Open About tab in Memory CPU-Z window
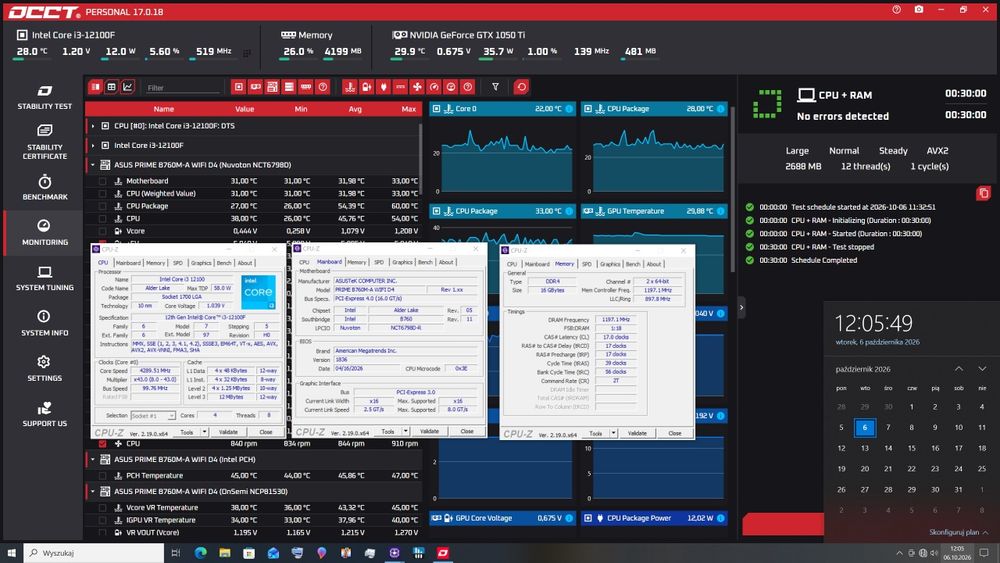Image resolution: width=1000 pixels, height=563 pixels. pyautogui.click(x=654, y=264)
